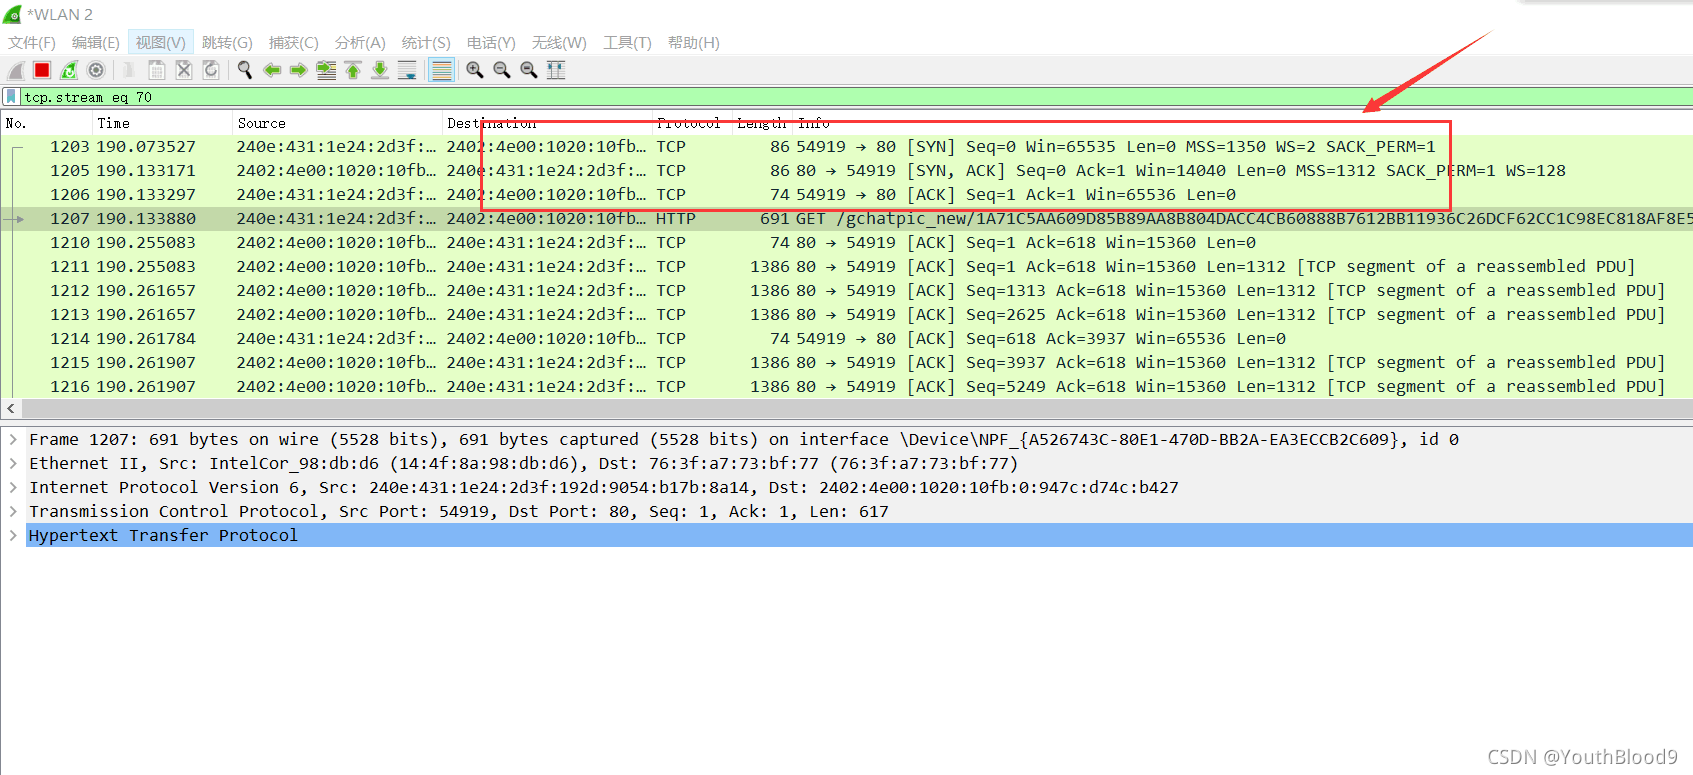Select packet 1211 row
Image resolution: width=1693 pixels, height=775 pixels.
[x=846, y=266]
